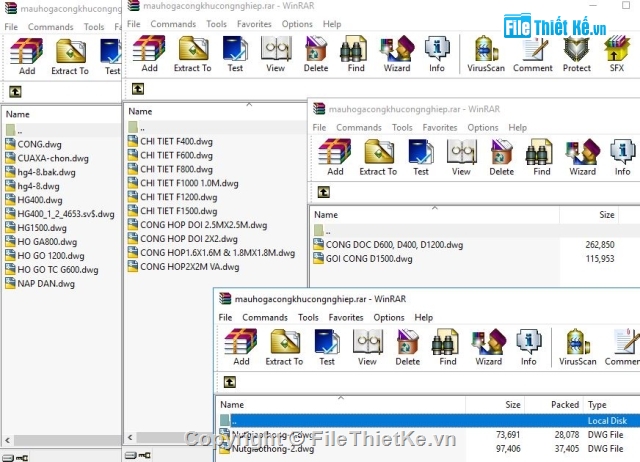Open Tools menu in the front bottom window

point(308,317)
